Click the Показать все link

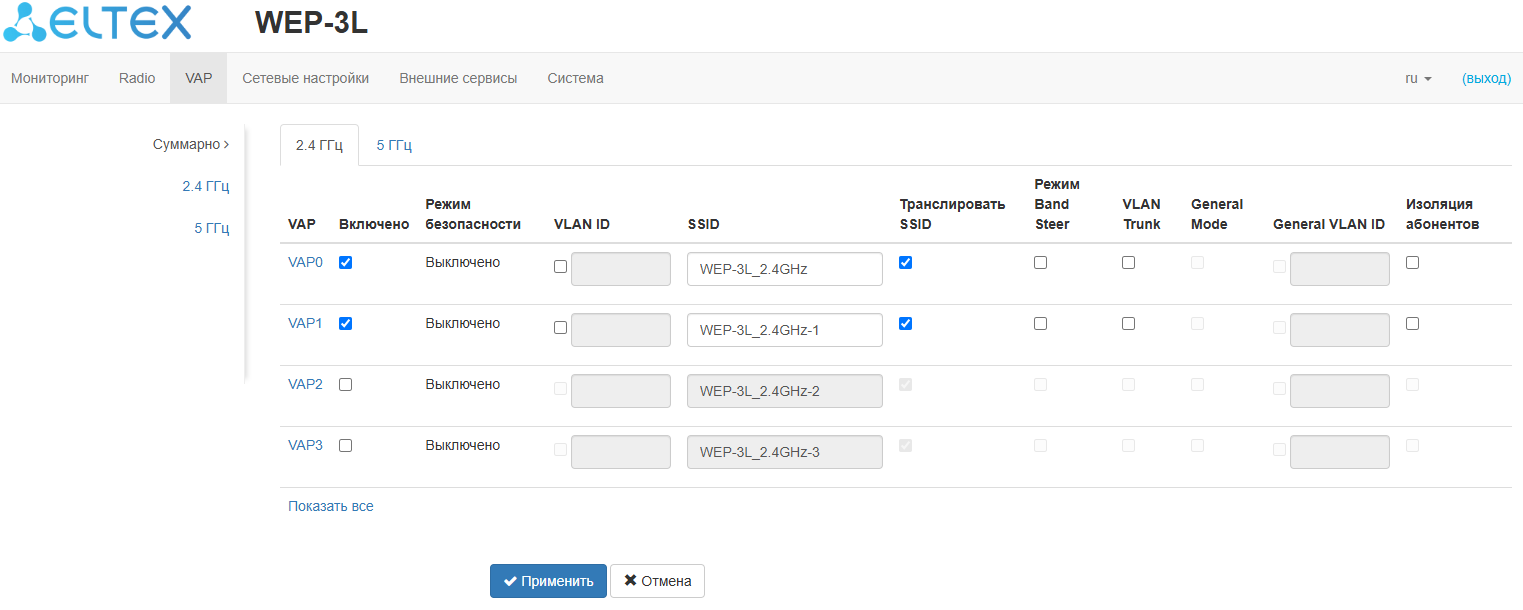coord(331,507)
